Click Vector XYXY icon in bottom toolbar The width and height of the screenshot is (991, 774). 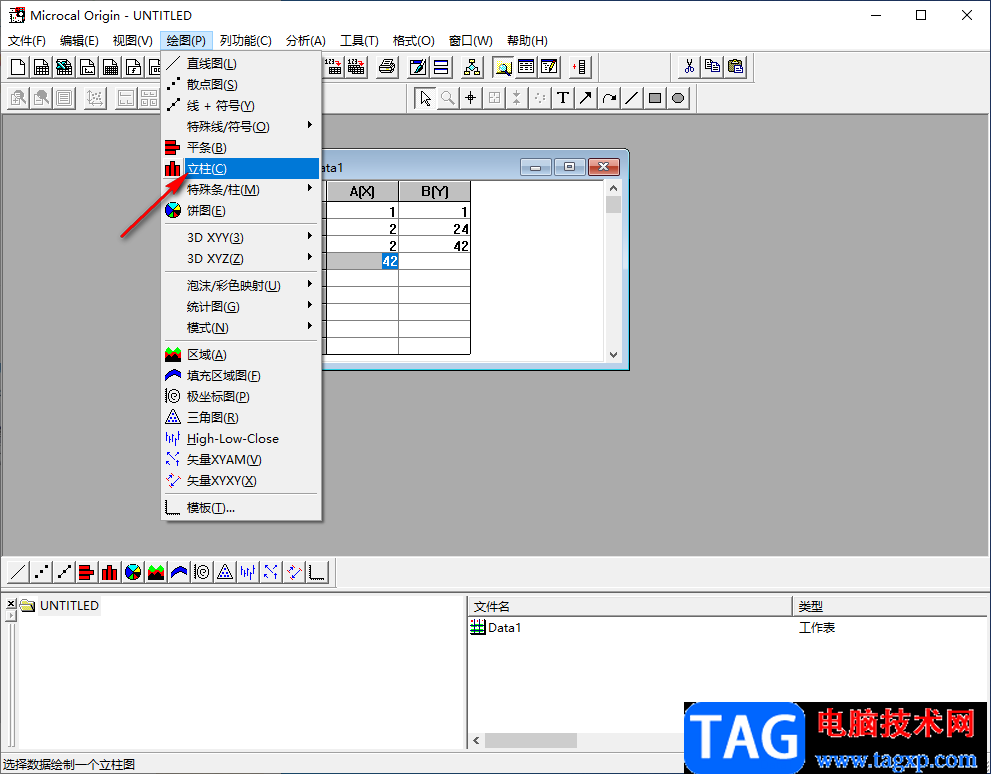click(294, 572)
